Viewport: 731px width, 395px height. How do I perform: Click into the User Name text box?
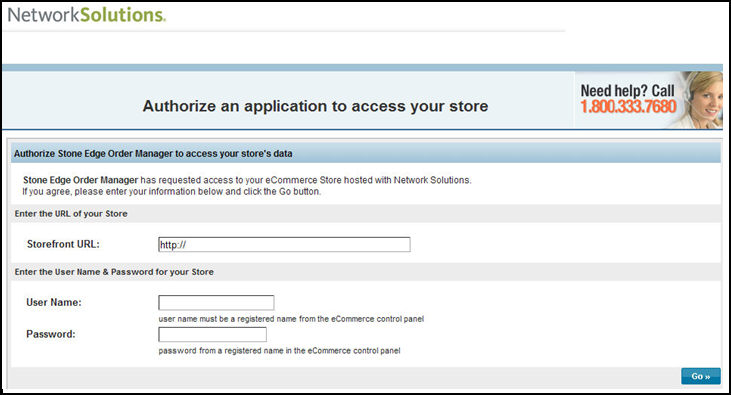coord(216,303)
